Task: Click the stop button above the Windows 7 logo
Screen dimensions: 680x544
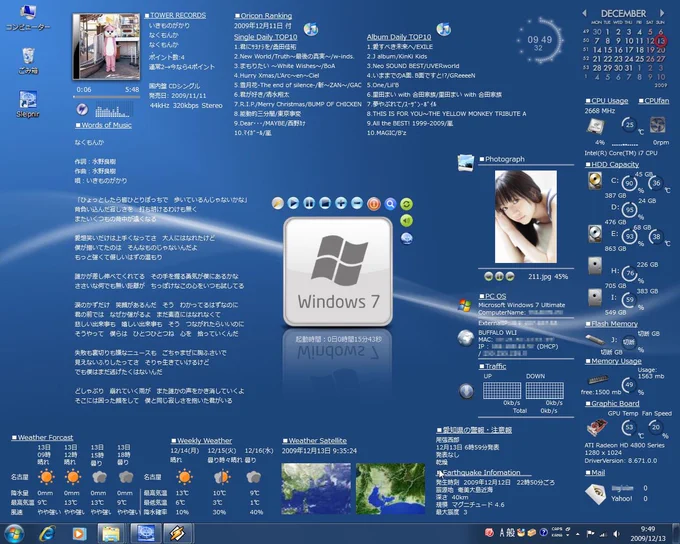Action: pyautogui.click(x=325, y=203)
